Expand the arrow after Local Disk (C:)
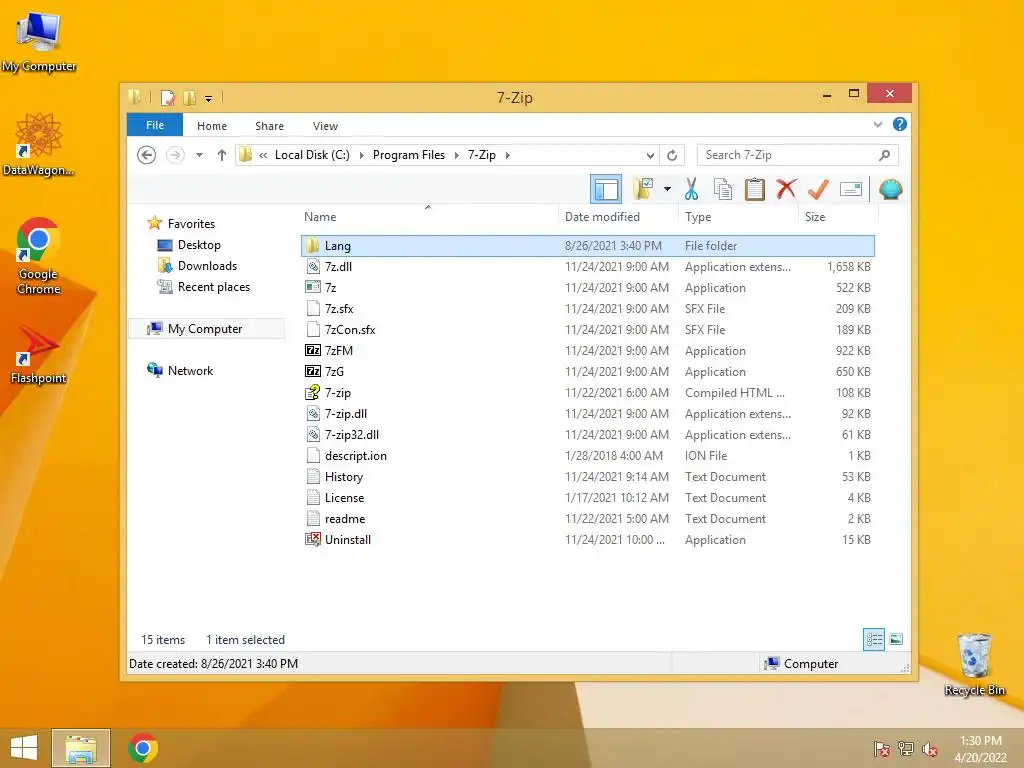 [x=361, y=155]
